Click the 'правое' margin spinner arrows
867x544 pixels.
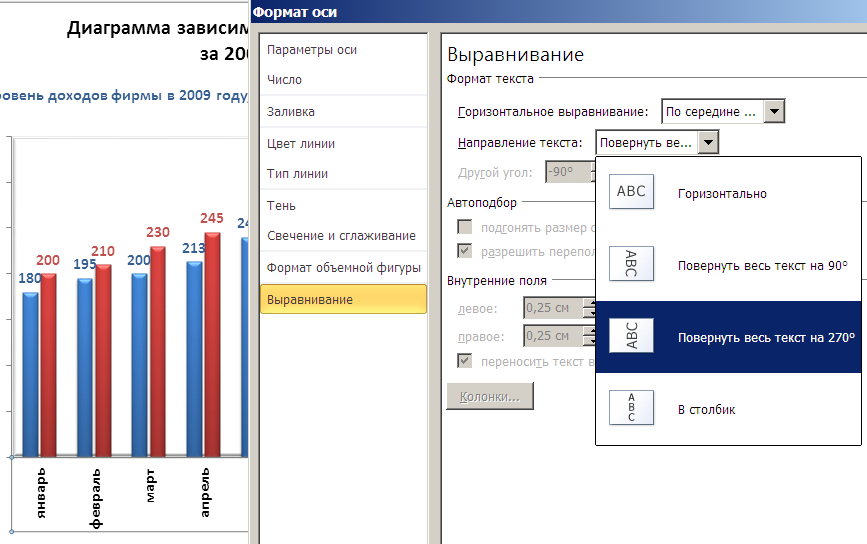[591, 336]
